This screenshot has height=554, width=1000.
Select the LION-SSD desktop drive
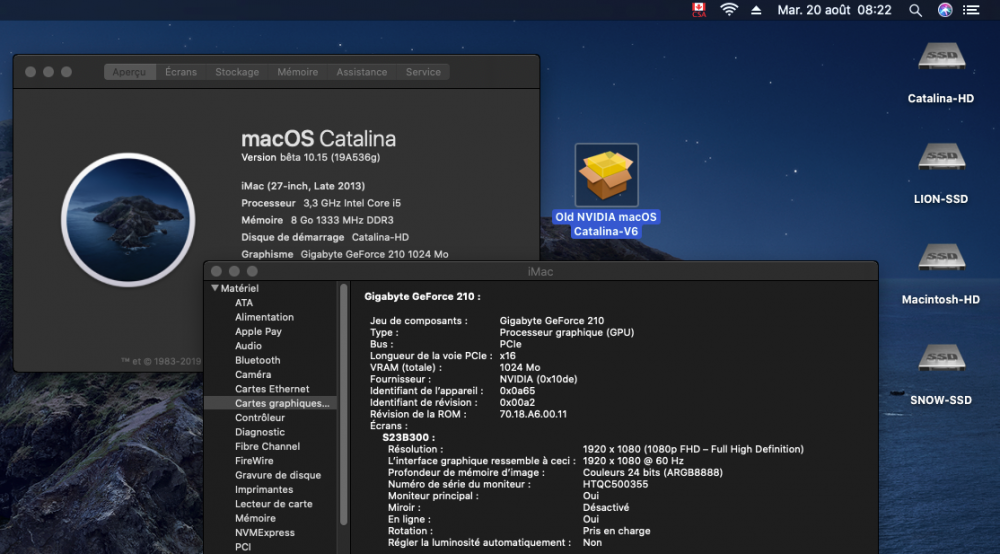click(941, 157)
